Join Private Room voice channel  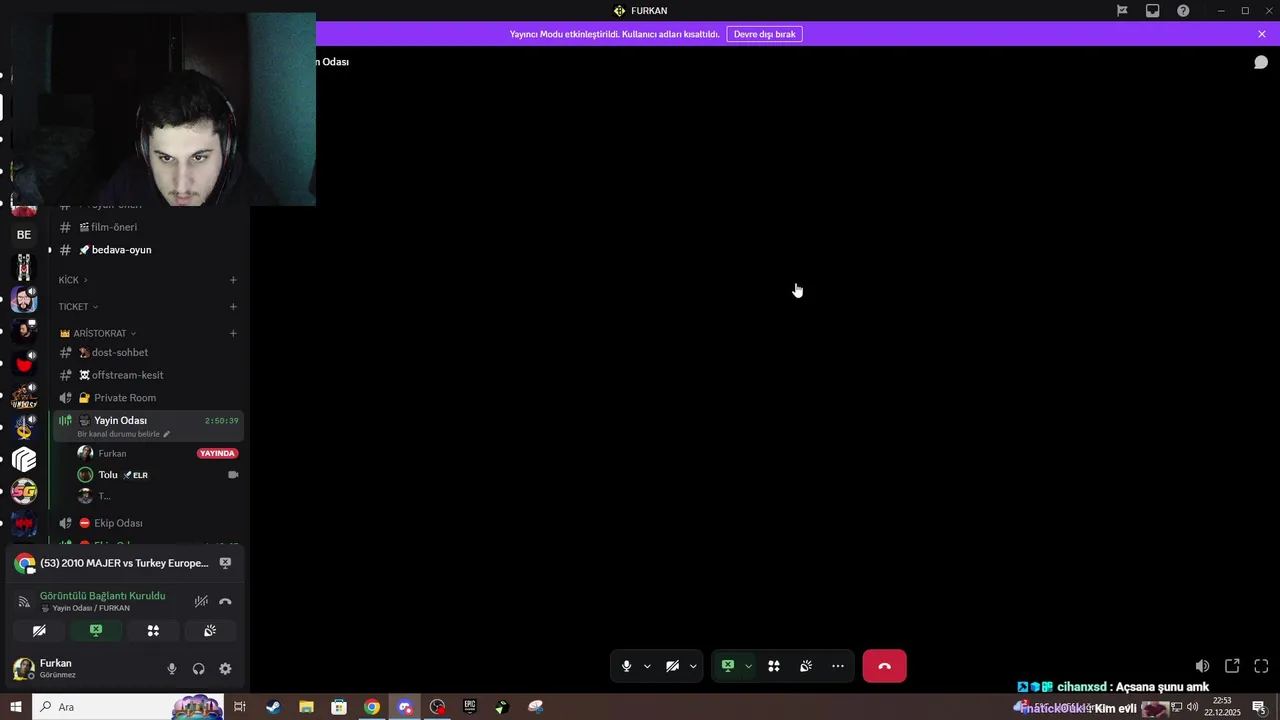click(x=149, y=398)
